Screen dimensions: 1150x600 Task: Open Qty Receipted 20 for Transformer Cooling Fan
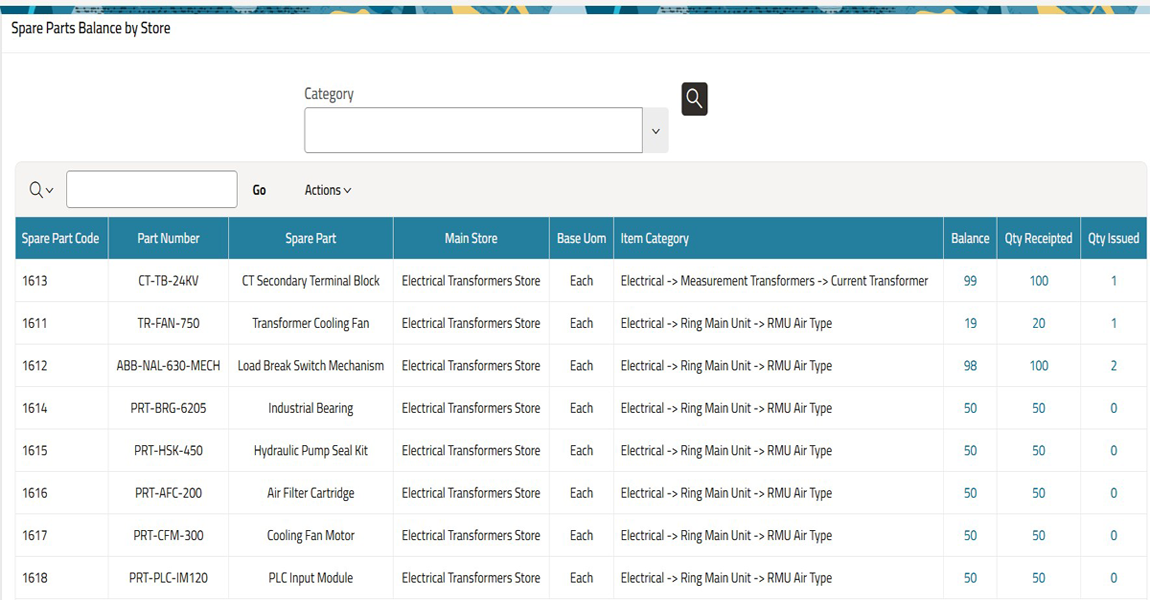(1039, 324)
